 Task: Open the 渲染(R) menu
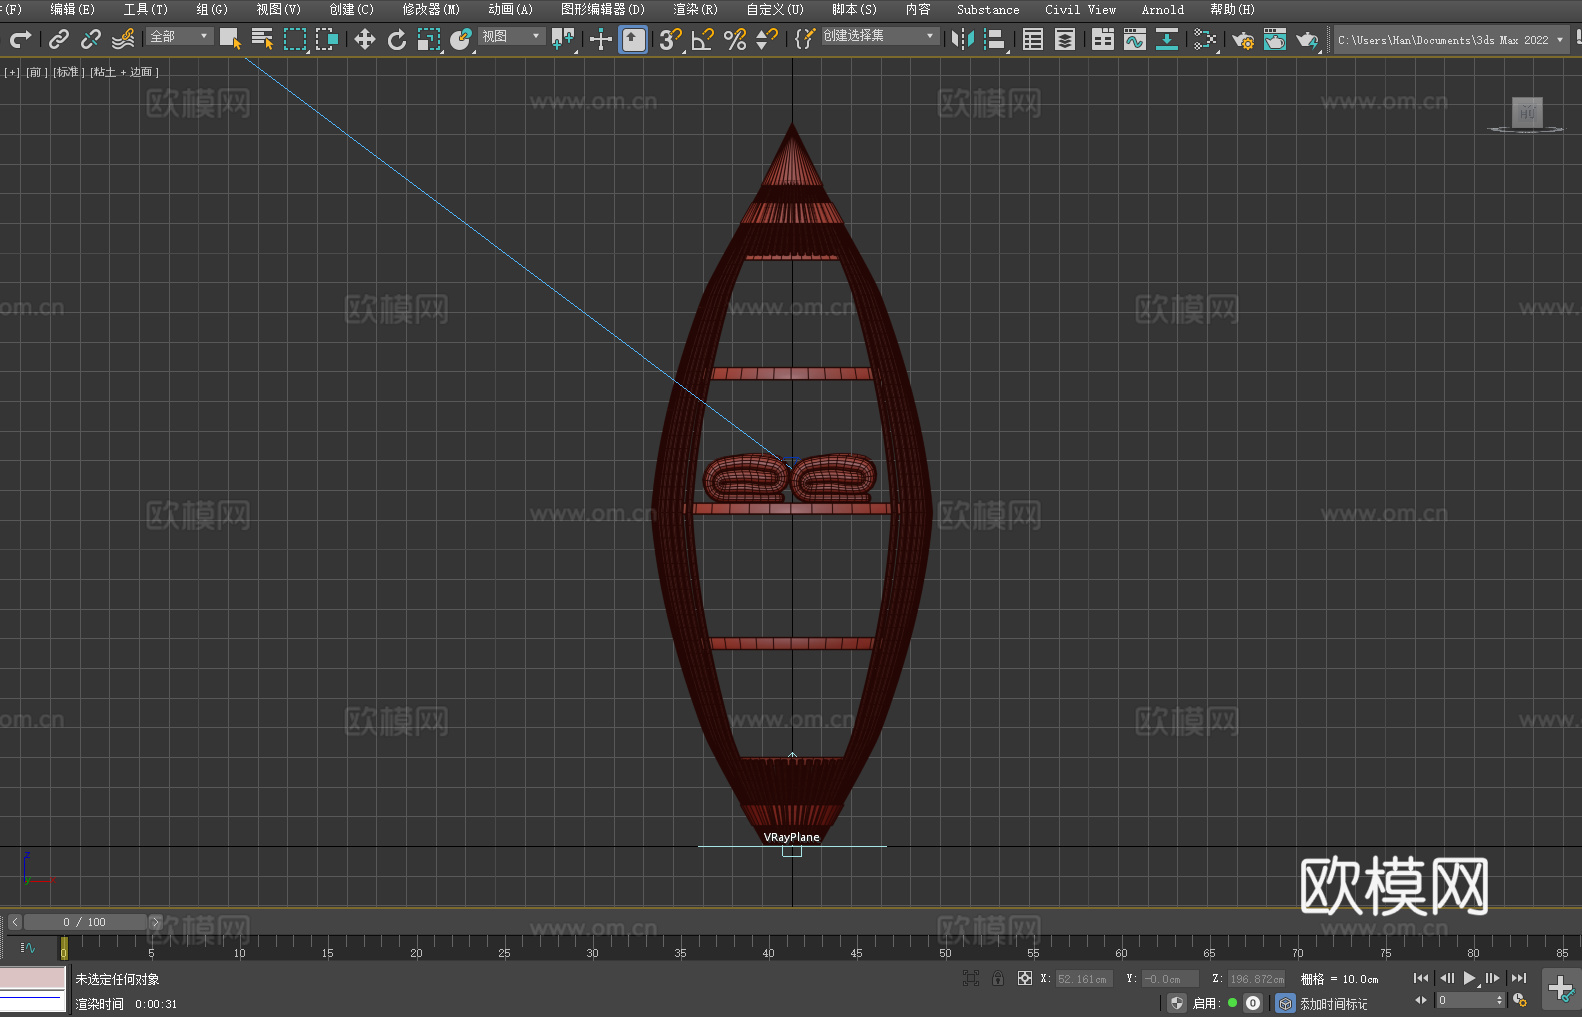pyautogui.click(x=695, y=10)
